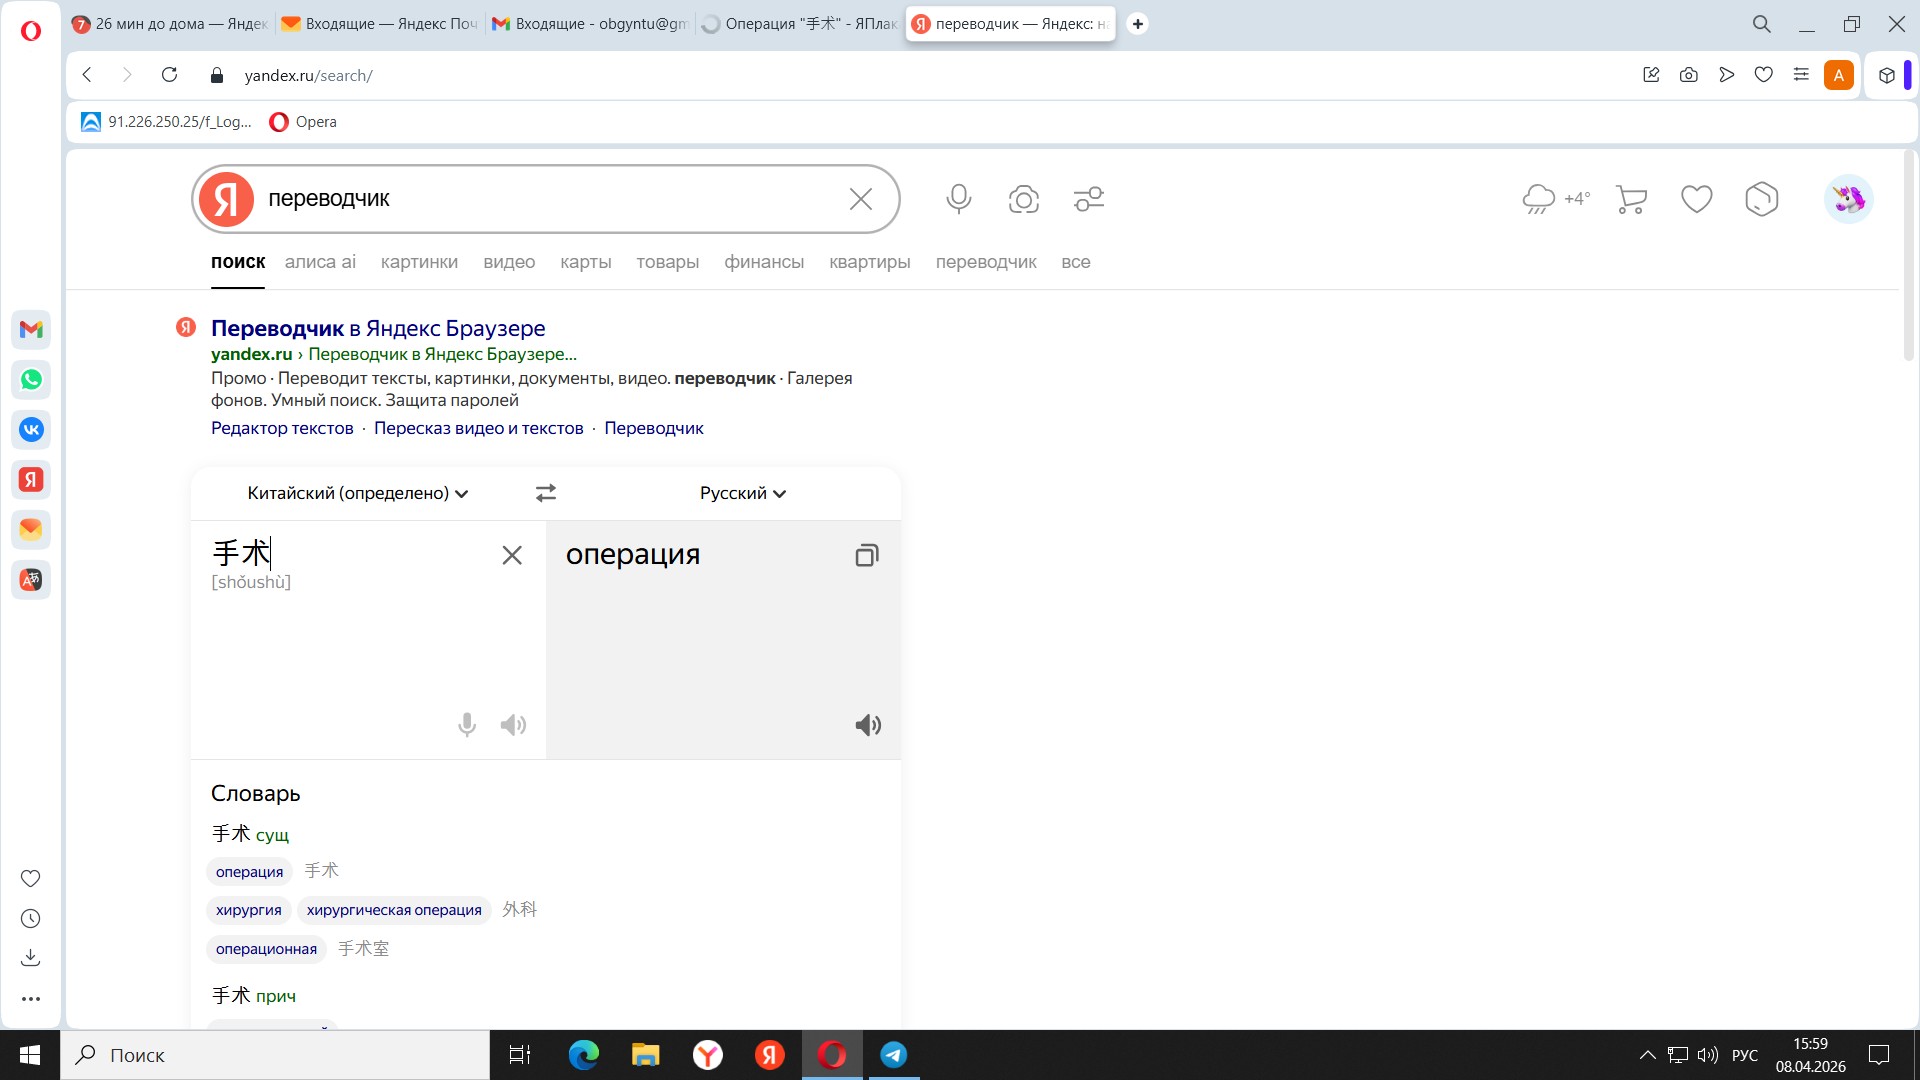Open browsing history in the Opera sidebar

pos(31,918)
